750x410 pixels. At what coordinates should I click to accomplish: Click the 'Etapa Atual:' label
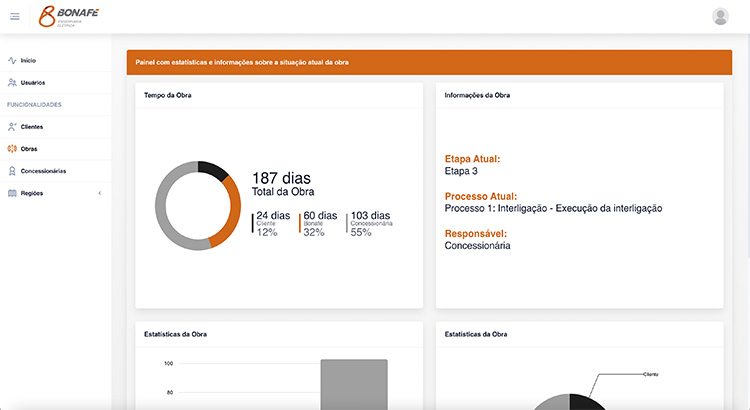(x=472, y=159)
